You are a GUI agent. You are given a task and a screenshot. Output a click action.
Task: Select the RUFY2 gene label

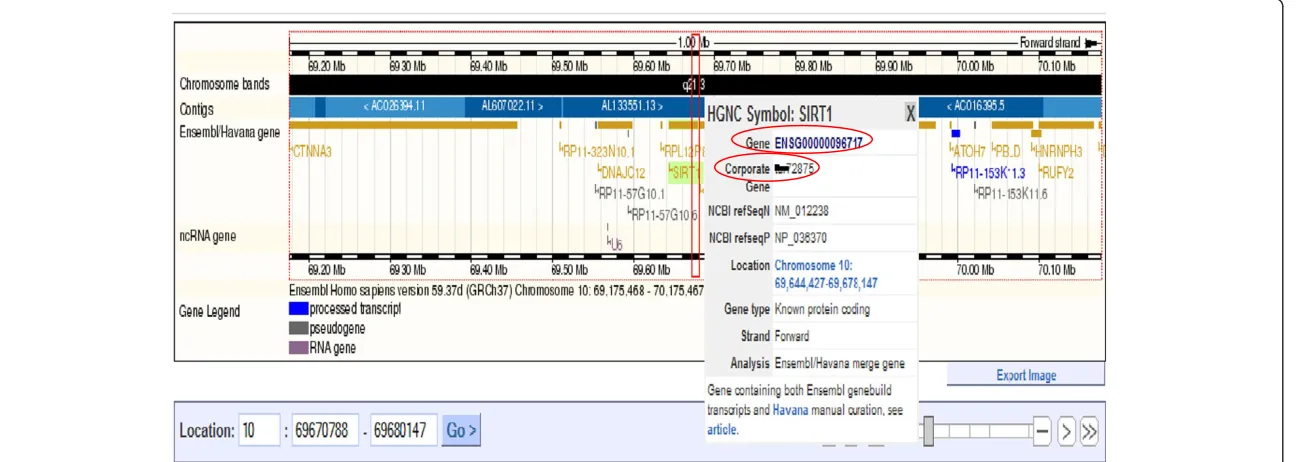pyautogui.click(x=1056, y=172)
